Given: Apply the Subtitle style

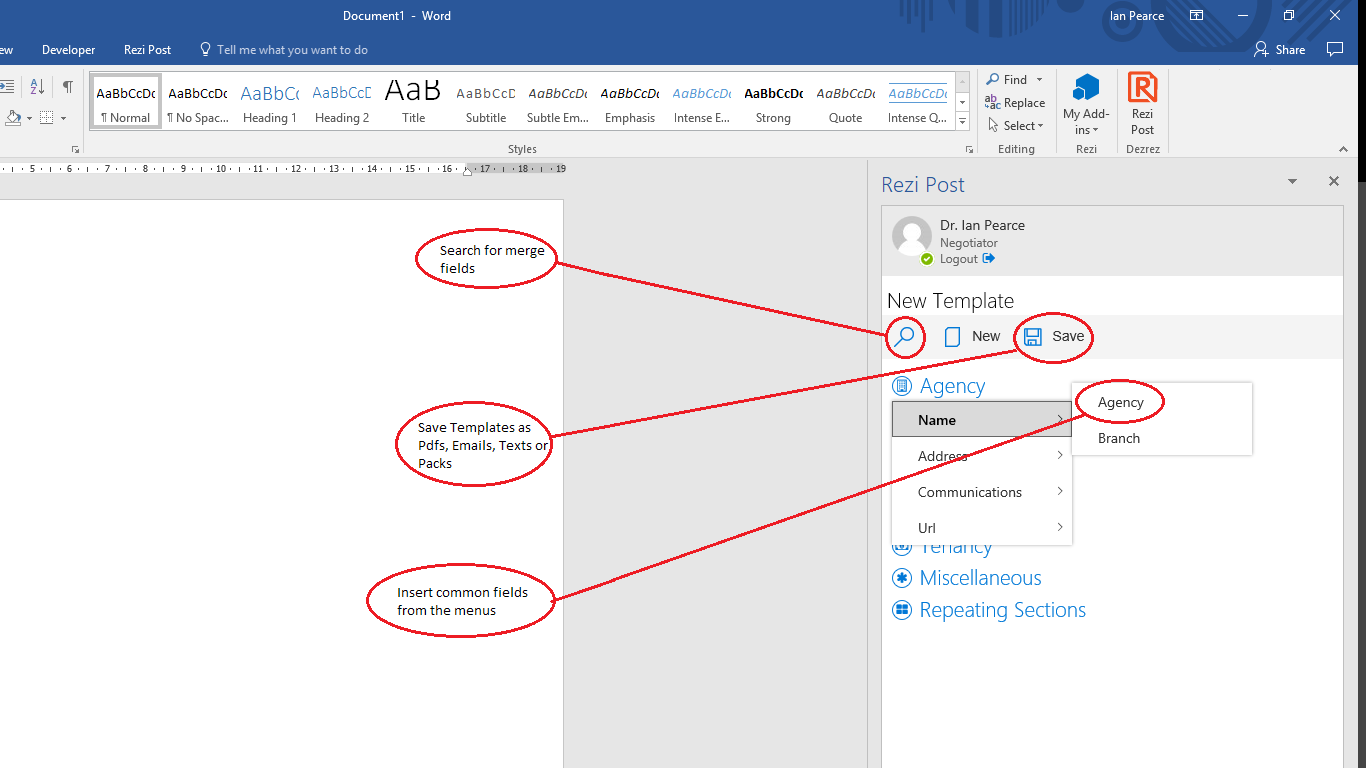Looking at the screenshot, I should coord(486,103).
